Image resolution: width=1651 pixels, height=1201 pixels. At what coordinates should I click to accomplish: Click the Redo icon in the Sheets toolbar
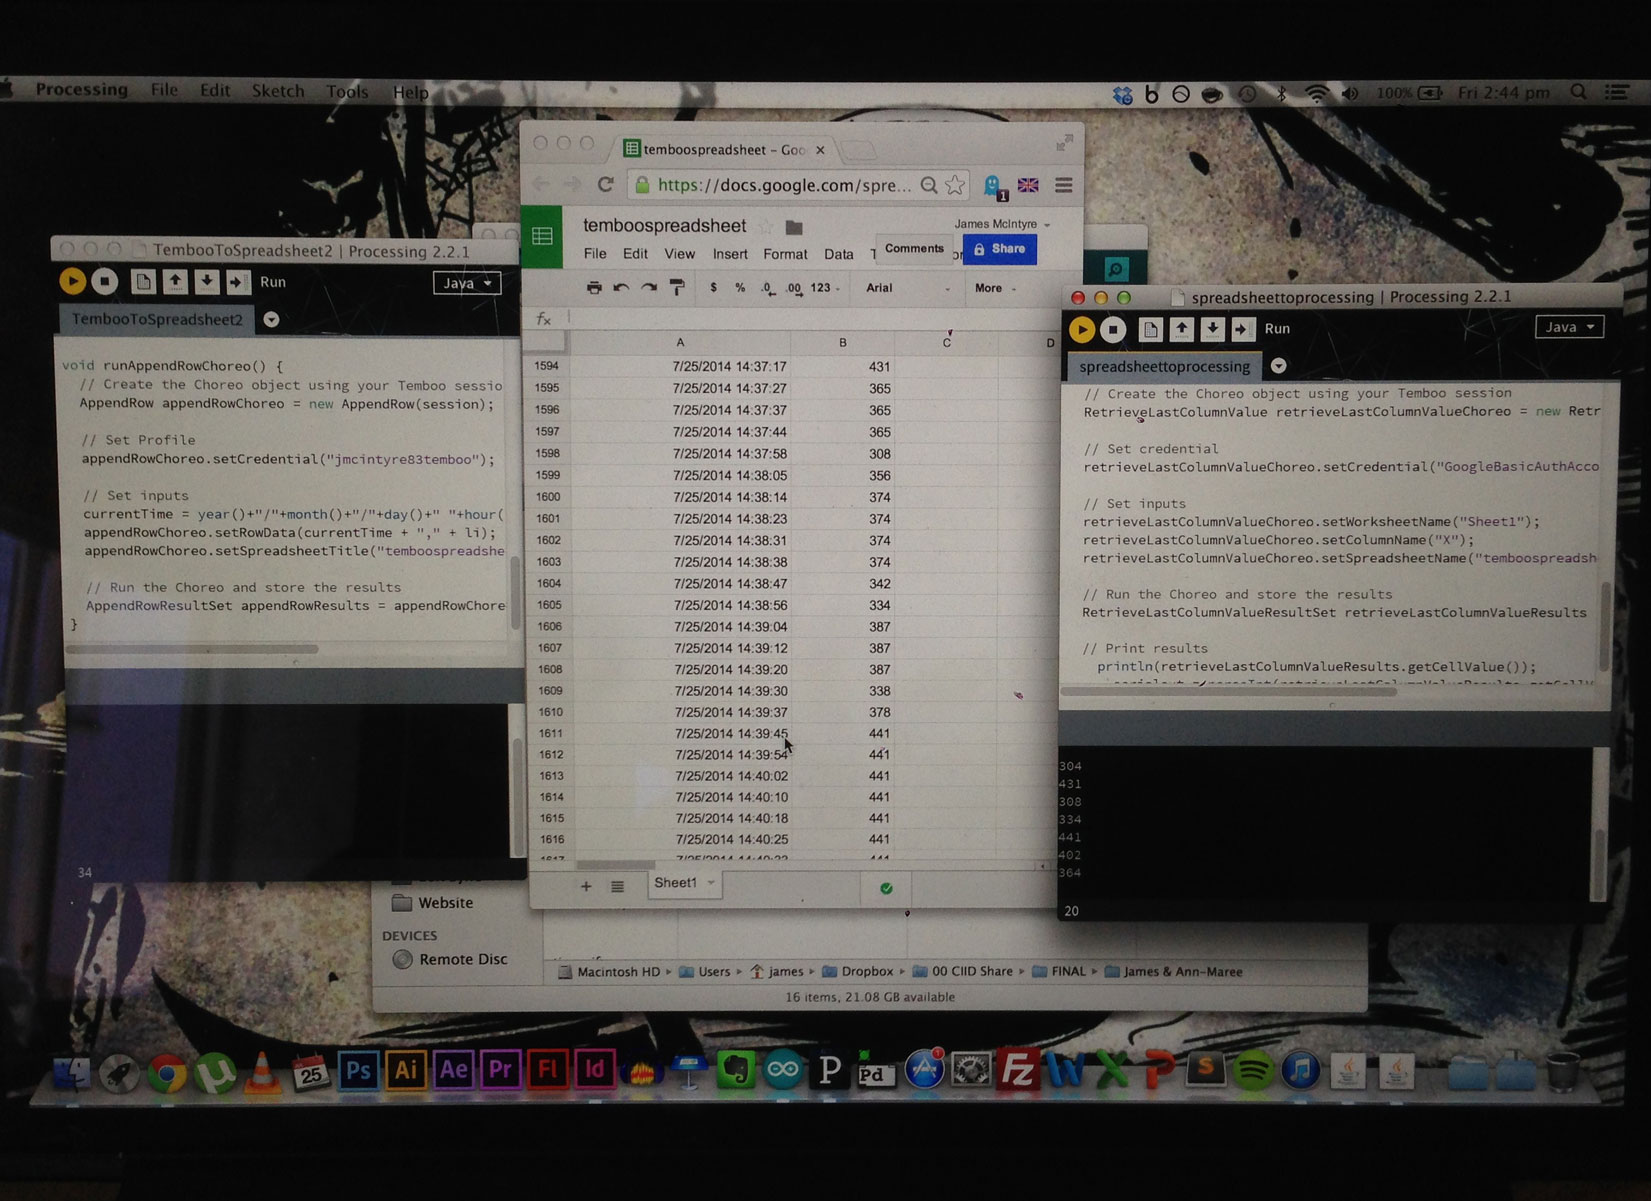649,288
